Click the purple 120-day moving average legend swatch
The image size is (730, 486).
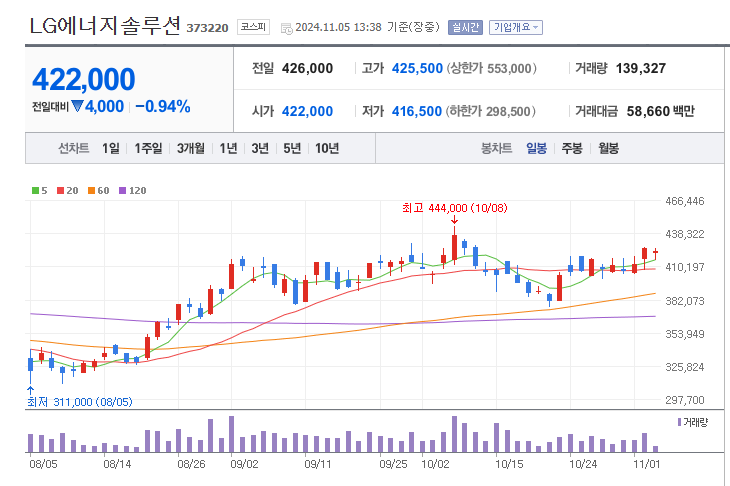click(122, 190)
